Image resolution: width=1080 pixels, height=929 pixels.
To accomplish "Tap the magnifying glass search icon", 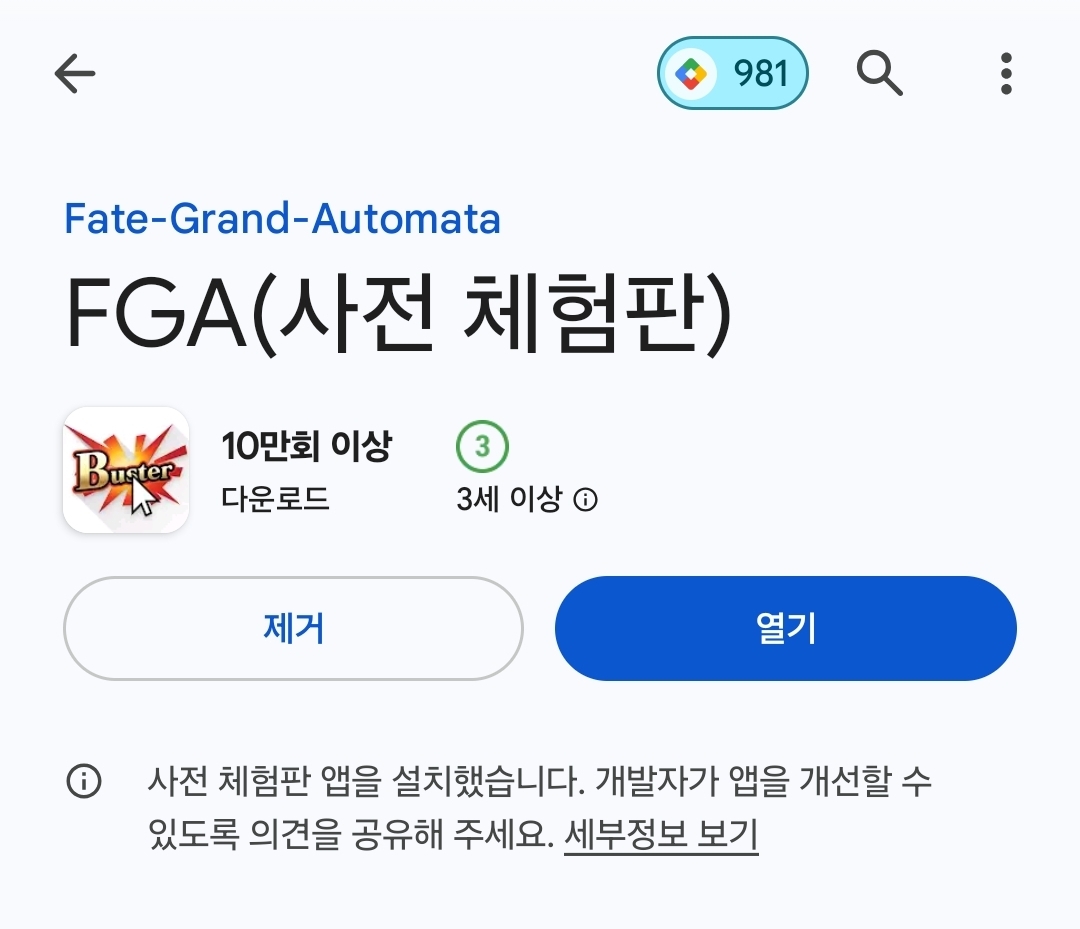I will point(880,73).
